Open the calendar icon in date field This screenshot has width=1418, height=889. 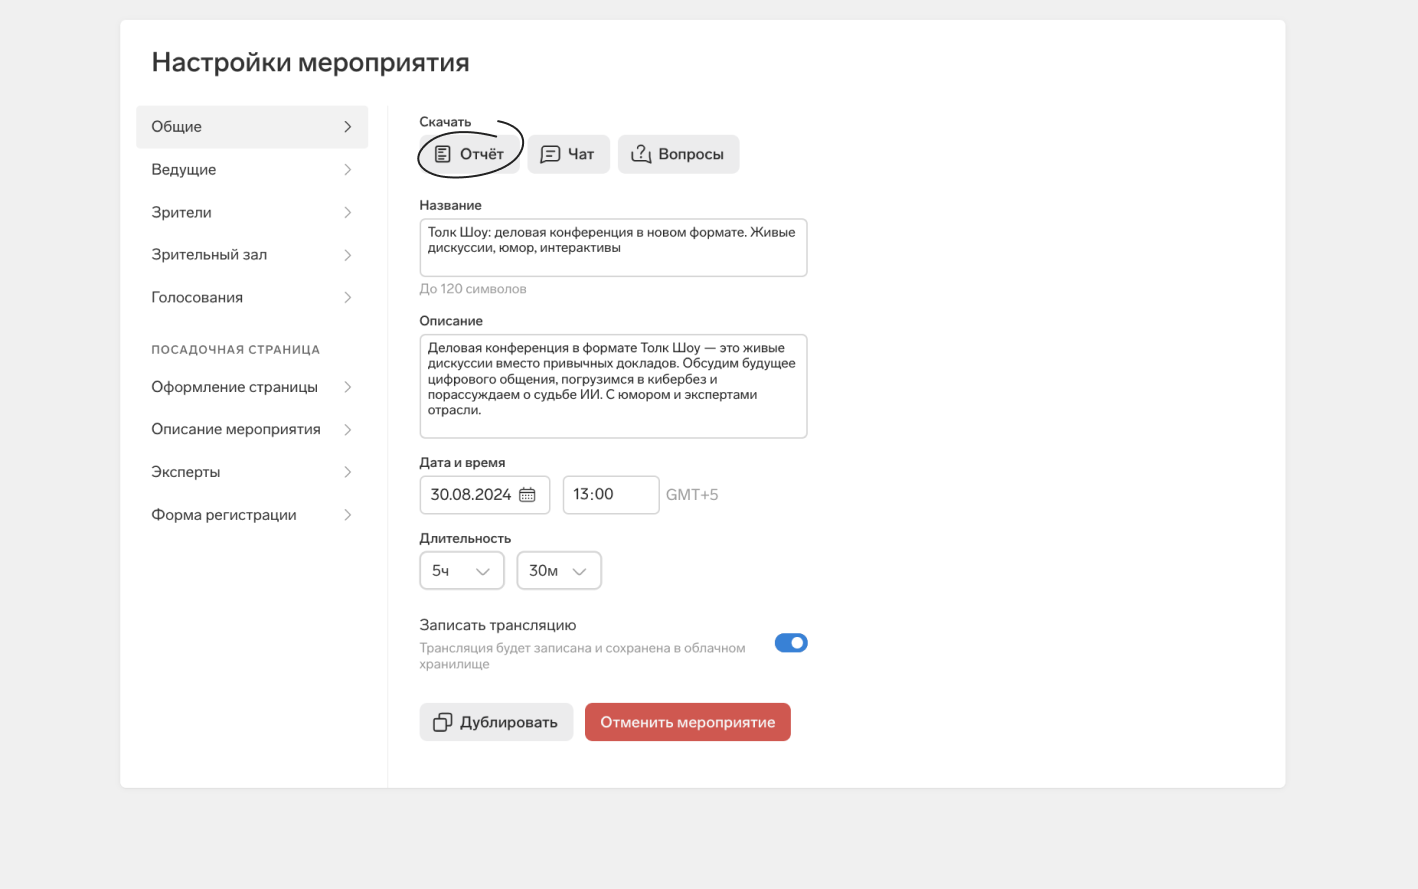pos(527,495)
